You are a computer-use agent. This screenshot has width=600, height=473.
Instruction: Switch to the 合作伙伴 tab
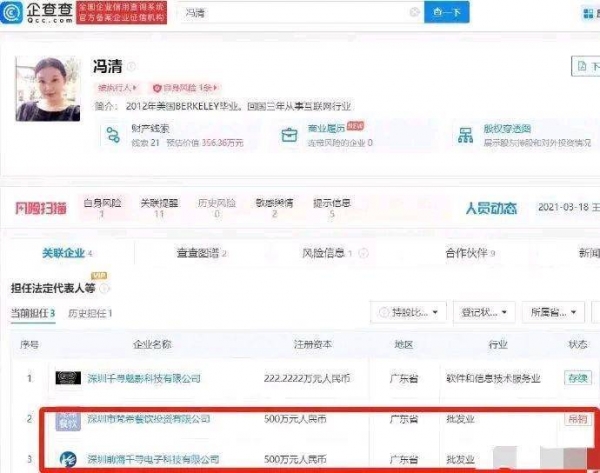point(469,253)
